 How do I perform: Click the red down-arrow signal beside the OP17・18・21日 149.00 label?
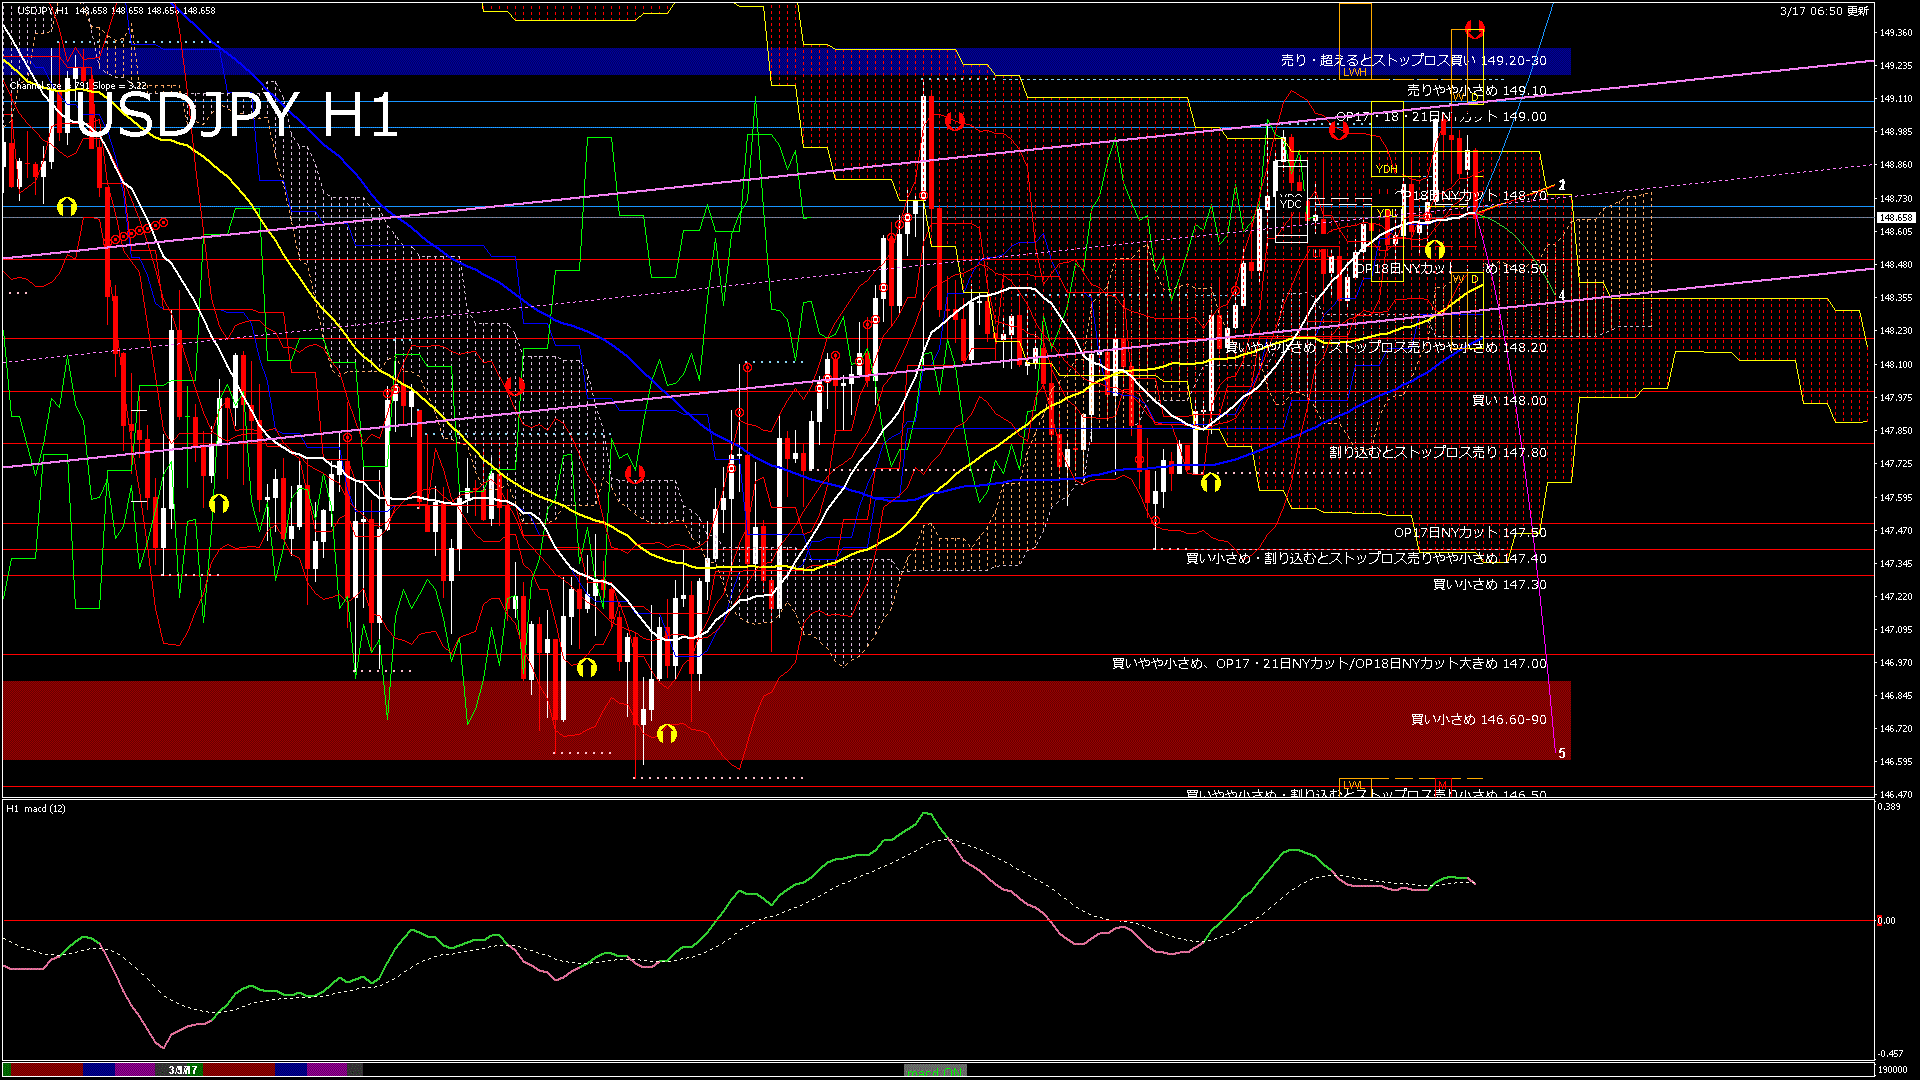point(1339,129)
